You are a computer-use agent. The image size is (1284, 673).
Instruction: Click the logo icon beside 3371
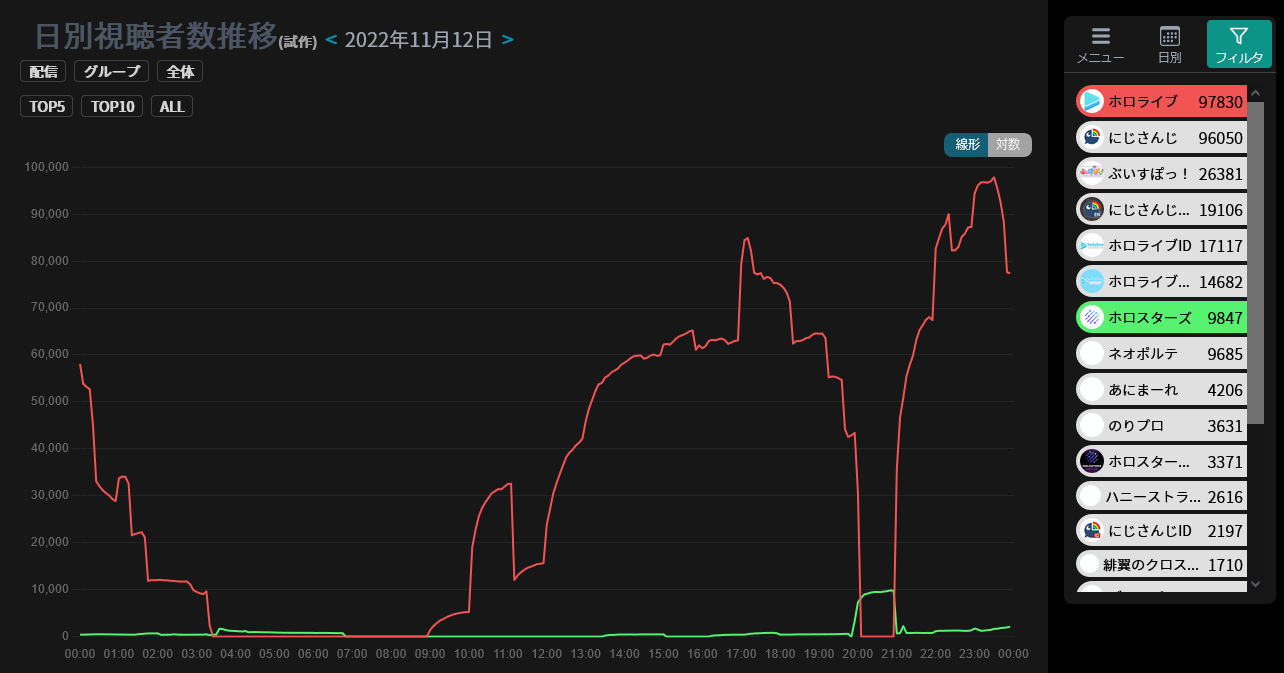(x=1091, y=461)
